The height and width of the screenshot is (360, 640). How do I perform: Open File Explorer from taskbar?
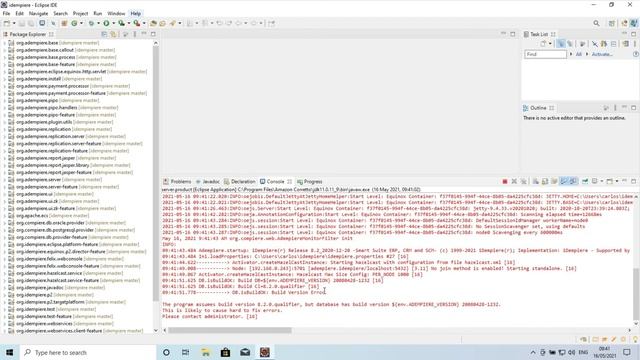coord(206,352)
